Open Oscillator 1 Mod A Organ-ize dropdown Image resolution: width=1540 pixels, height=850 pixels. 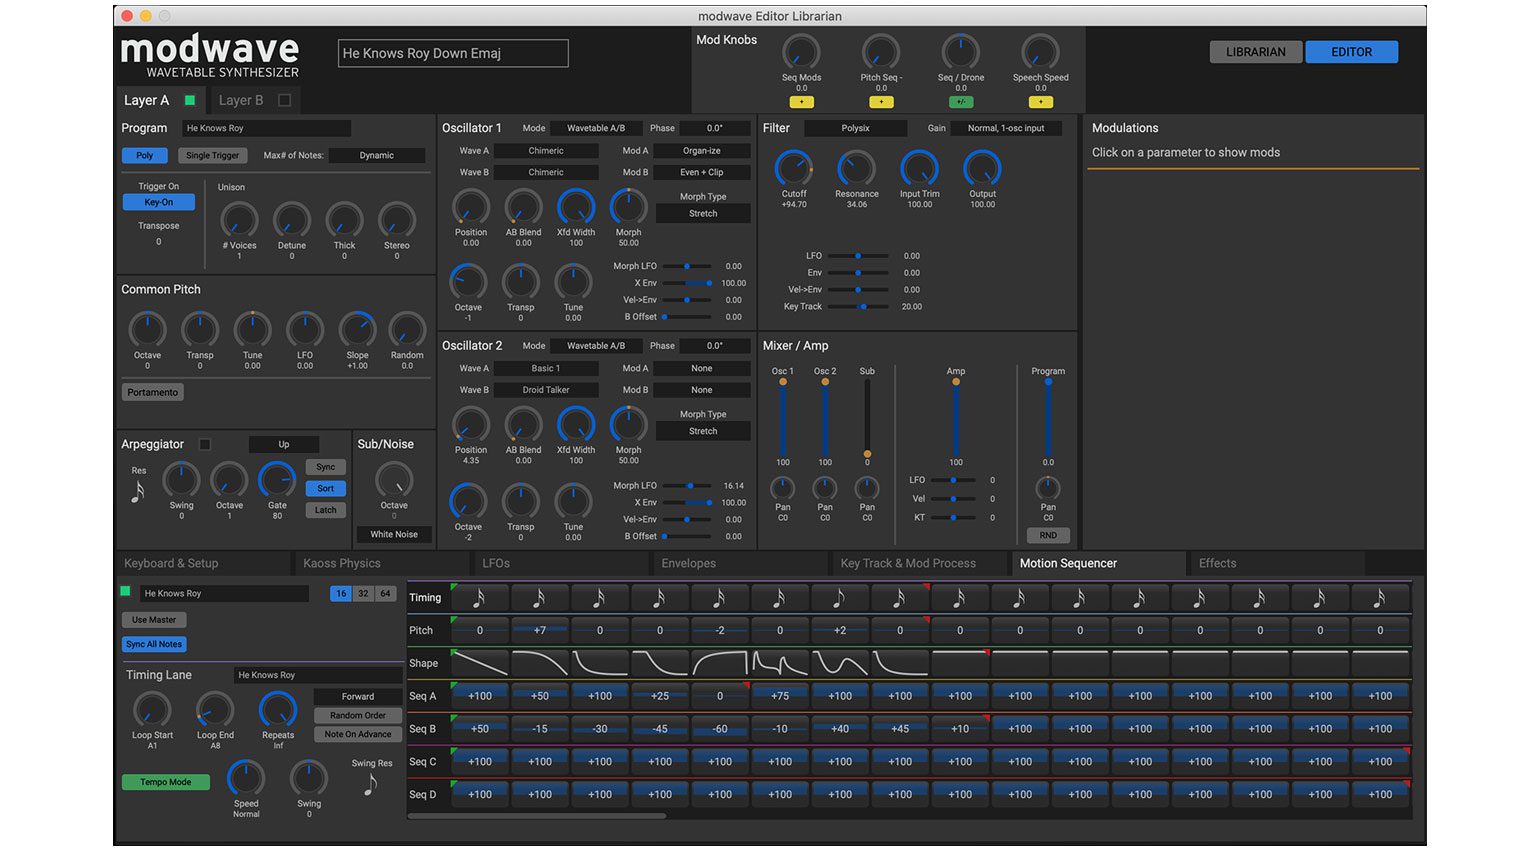tap(702, 151)
